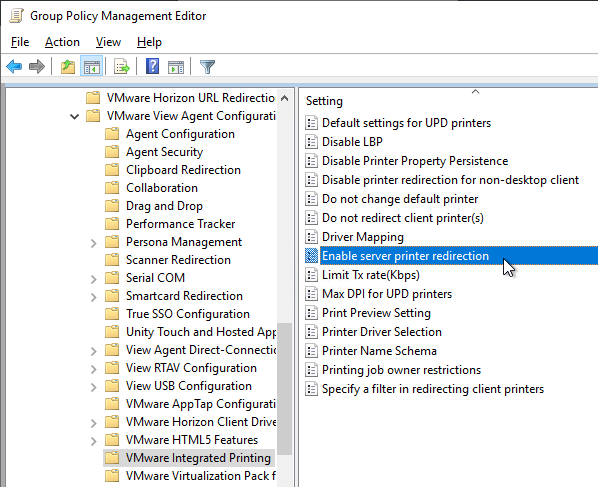Click tree pane scrollbar up arrow
The height and width of the screenshot is (487, 598).
point(284,98)
